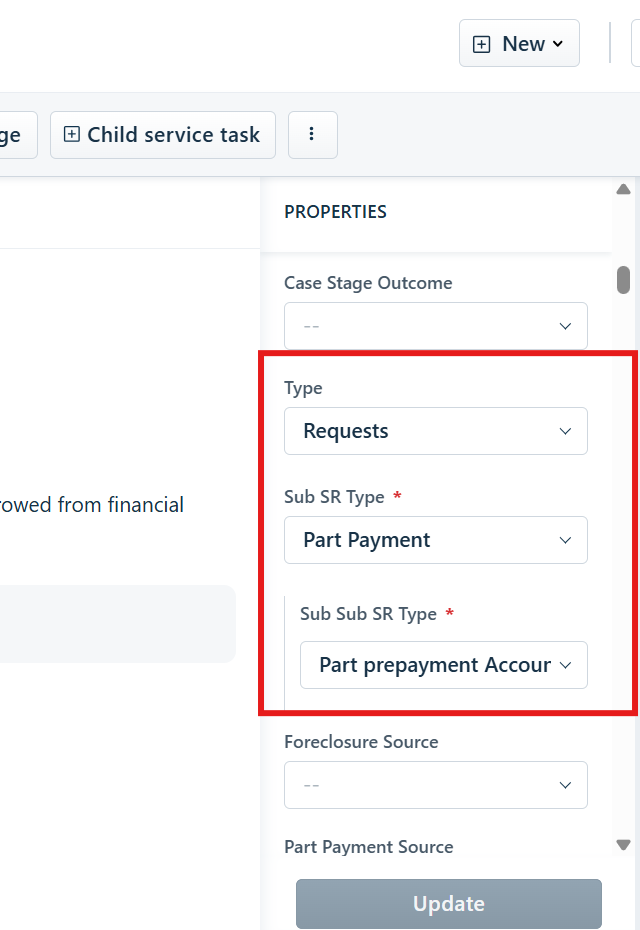Click the partially visible button ending in 'ge'
The width and height of the screenshot is (640, 930).
pos(18,135)
